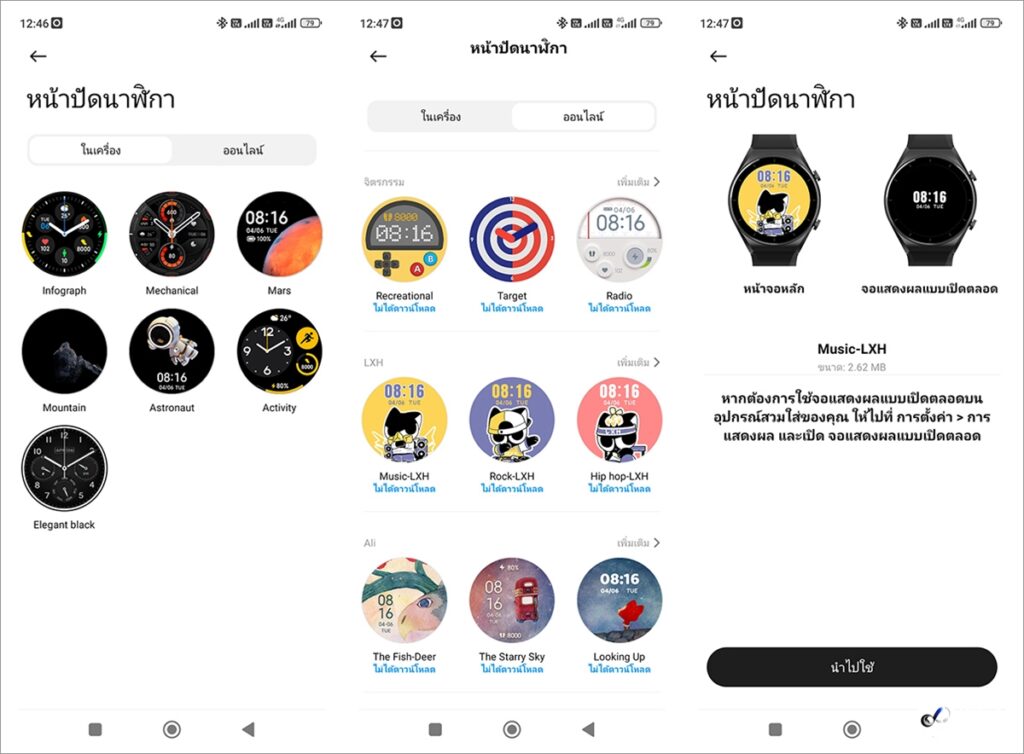1024x754 pixels.
Task: Expand เพิ่มเติม for the จิตรกรรม section
Action: pyautogui.click(x=638, y=181)
